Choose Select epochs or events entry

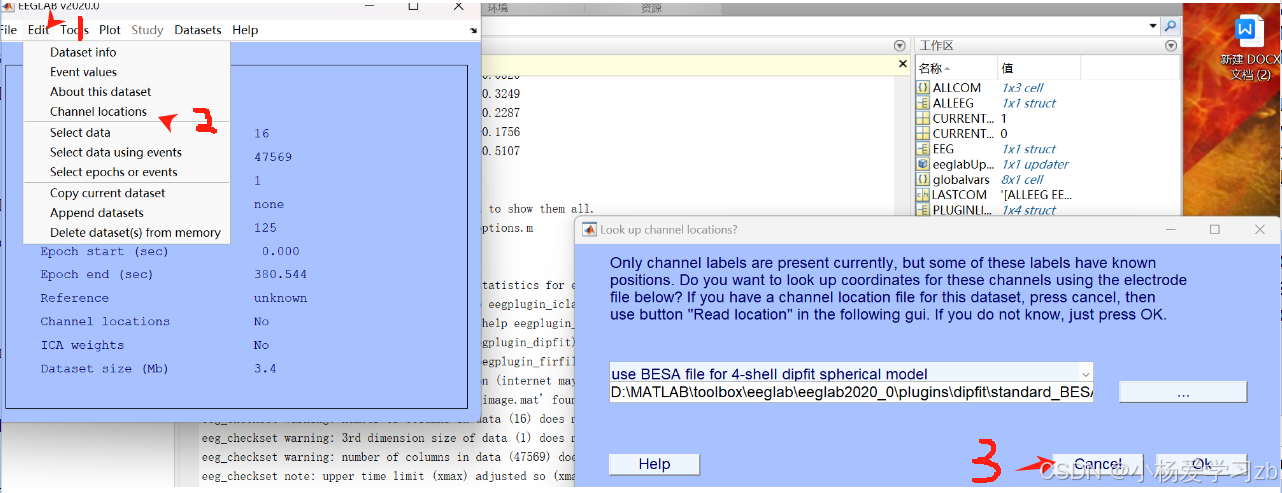point(126,173)
